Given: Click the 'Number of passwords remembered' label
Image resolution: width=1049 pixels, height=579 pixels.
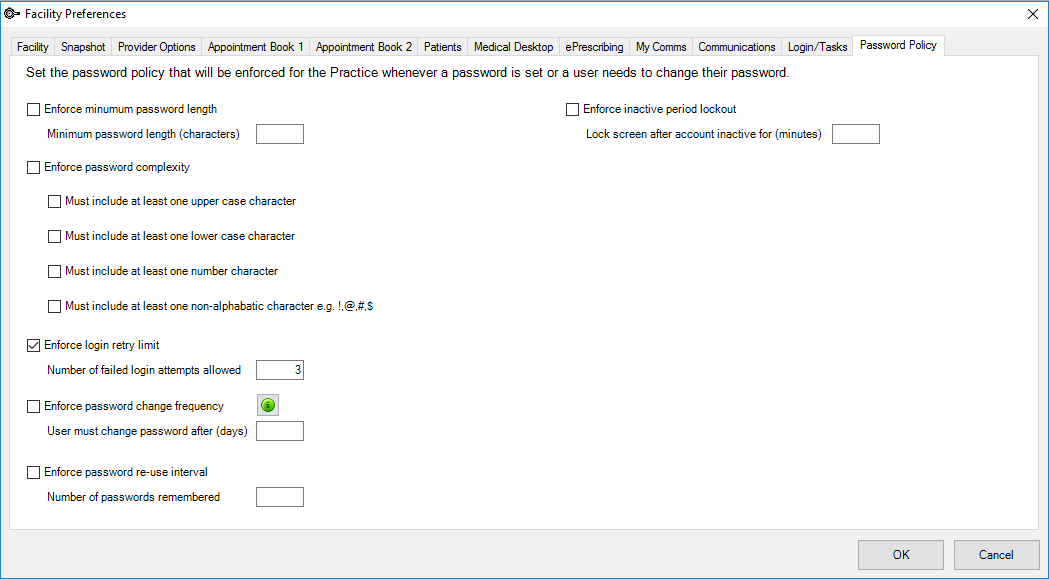Looking at the screenshot, I should [x=133, y=497].
